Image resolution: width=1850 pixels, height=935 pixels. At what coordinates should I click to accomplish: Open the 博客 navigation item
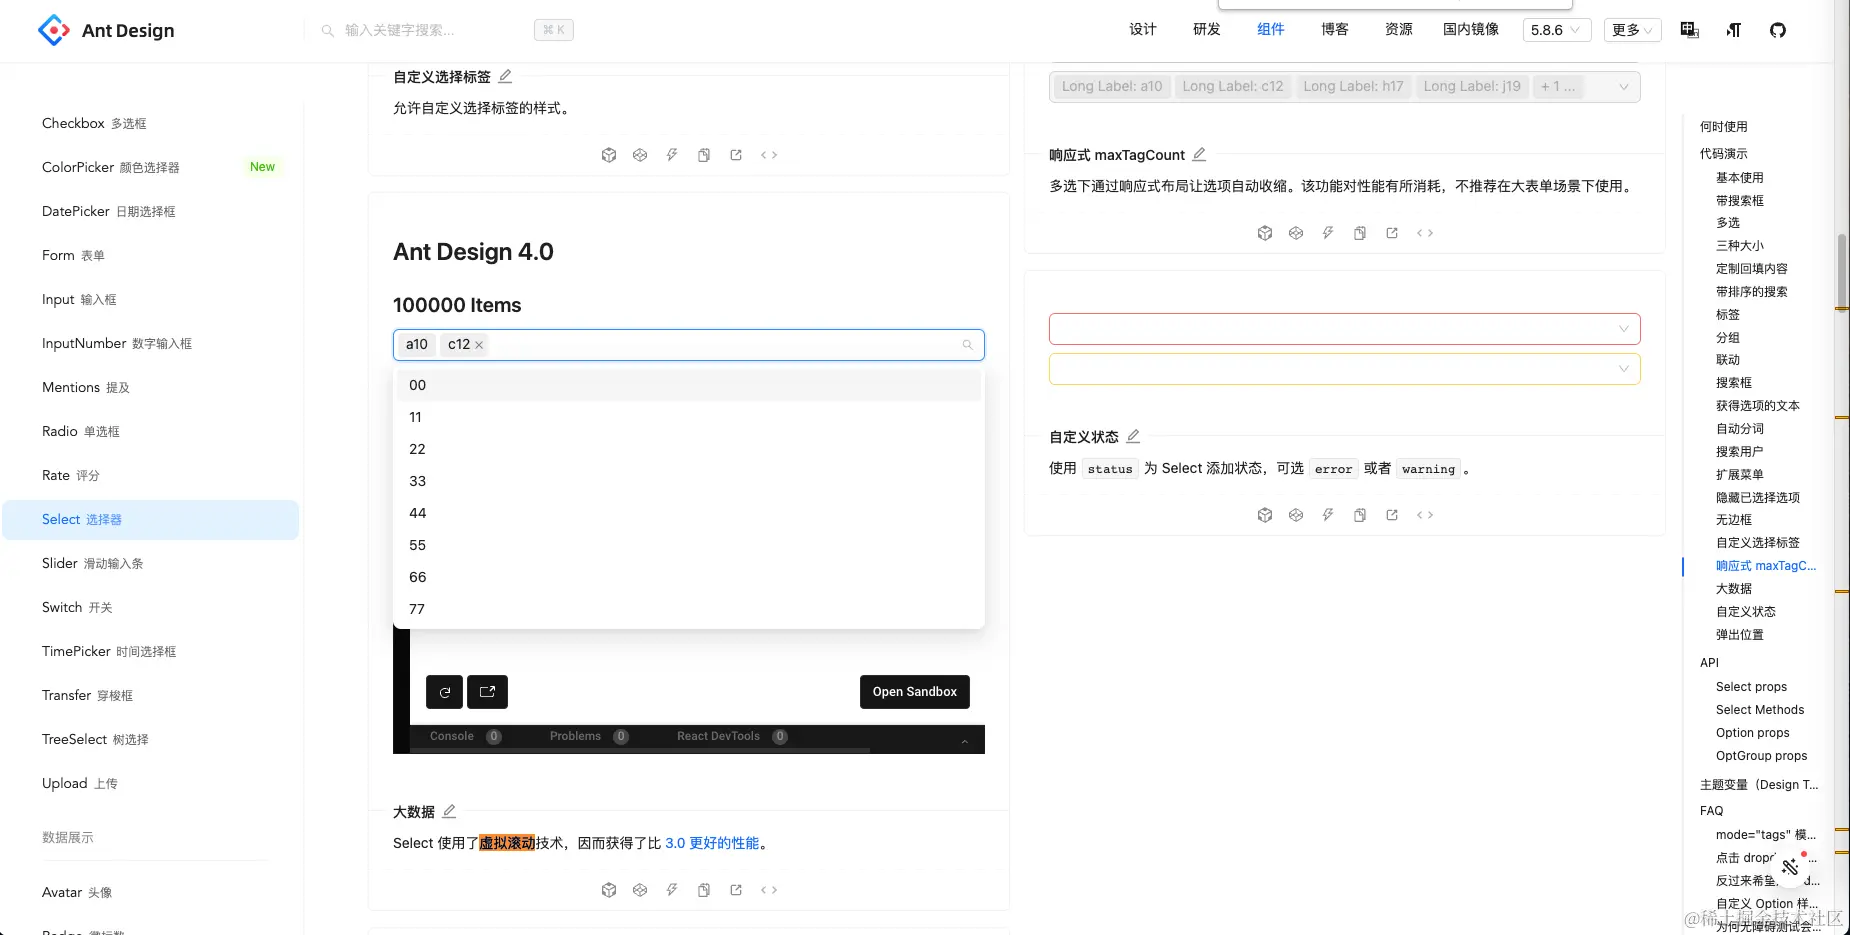pos(1332,30)
